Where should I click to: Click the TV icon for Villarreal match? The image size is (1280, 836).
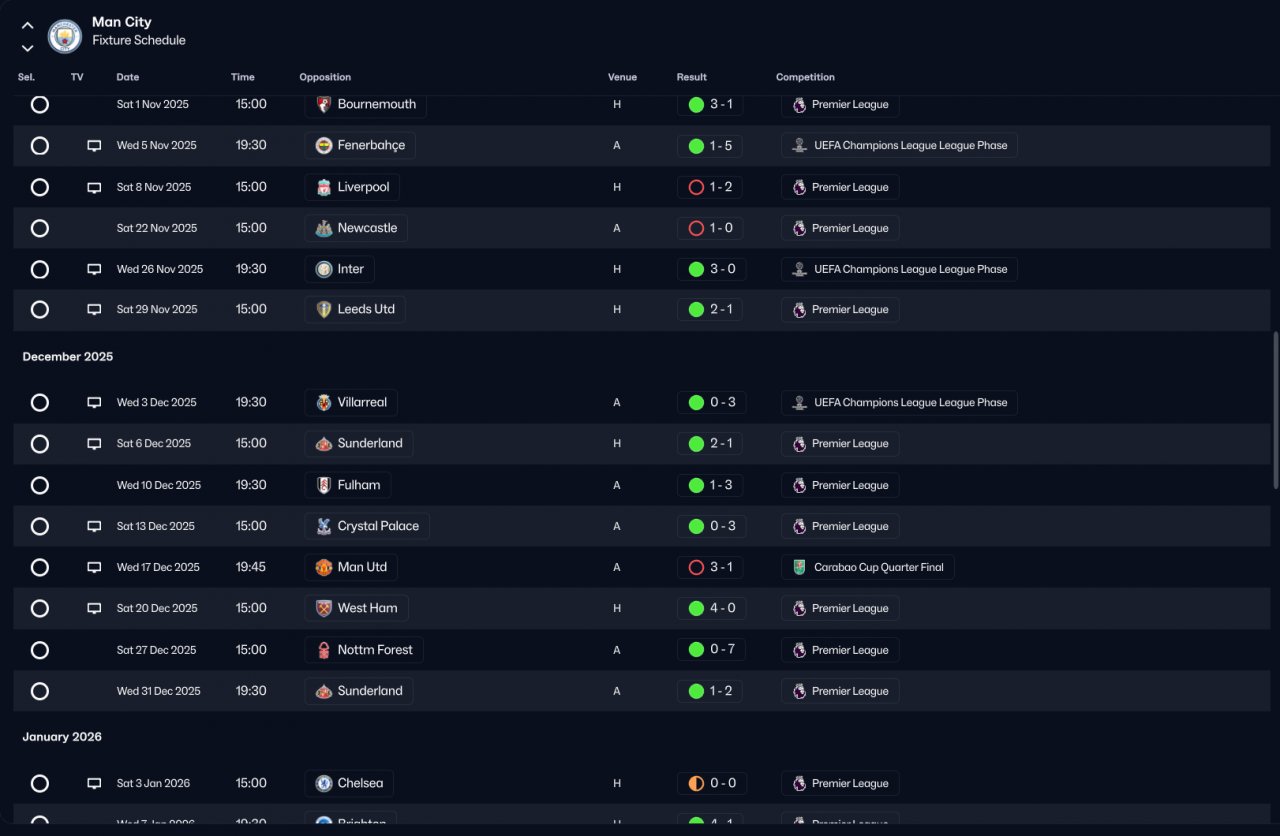point(94,403)
